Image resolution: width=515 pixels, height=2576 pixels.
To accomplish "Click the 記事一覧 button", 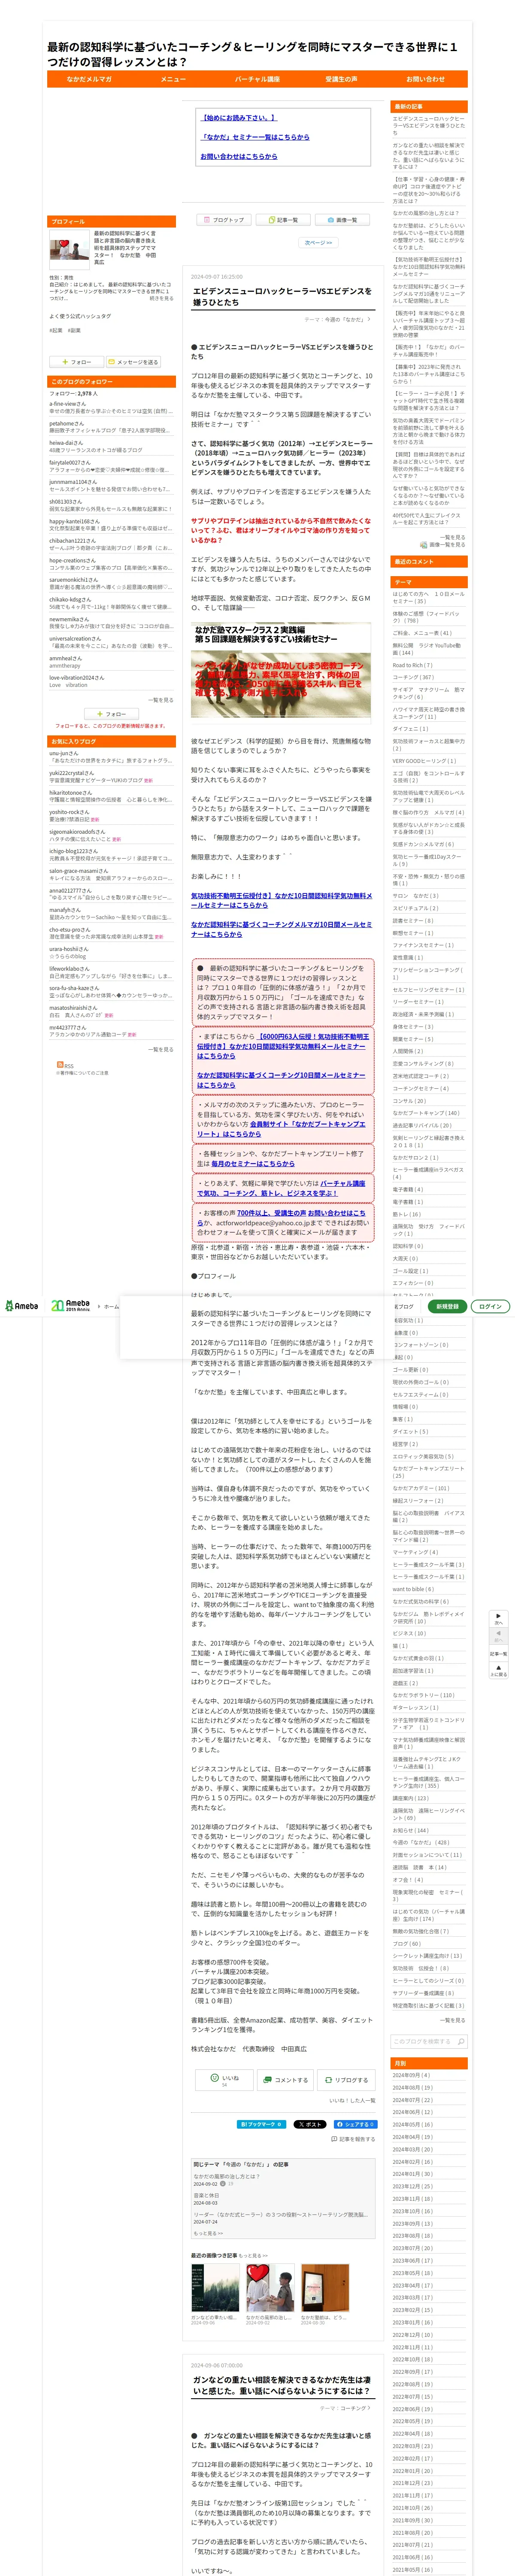I will click(x=283, y=220).
